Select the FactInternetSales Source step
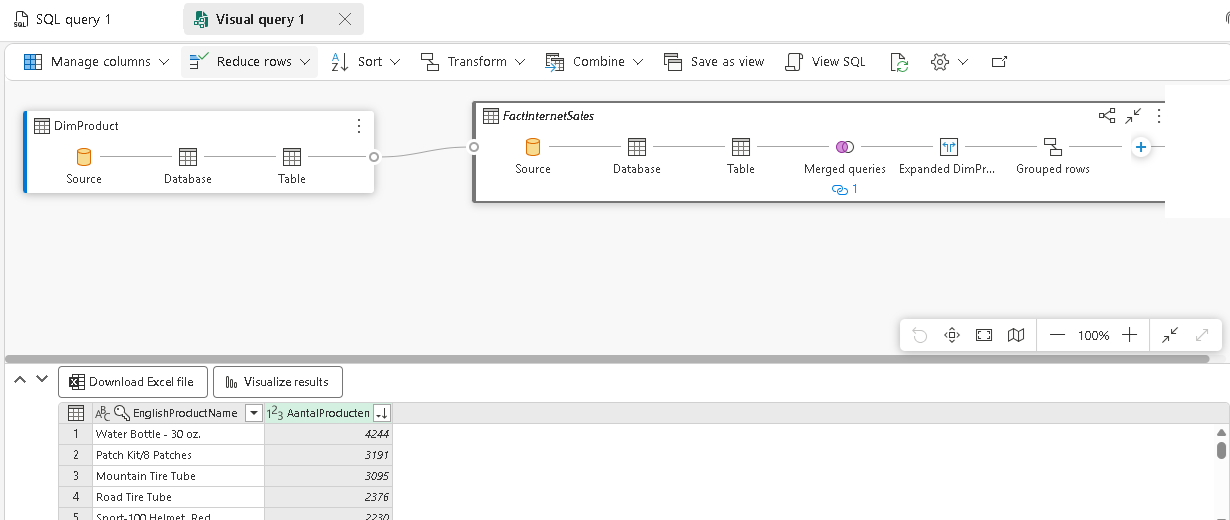The image size is (1230, 520). [x=533, y=156]
